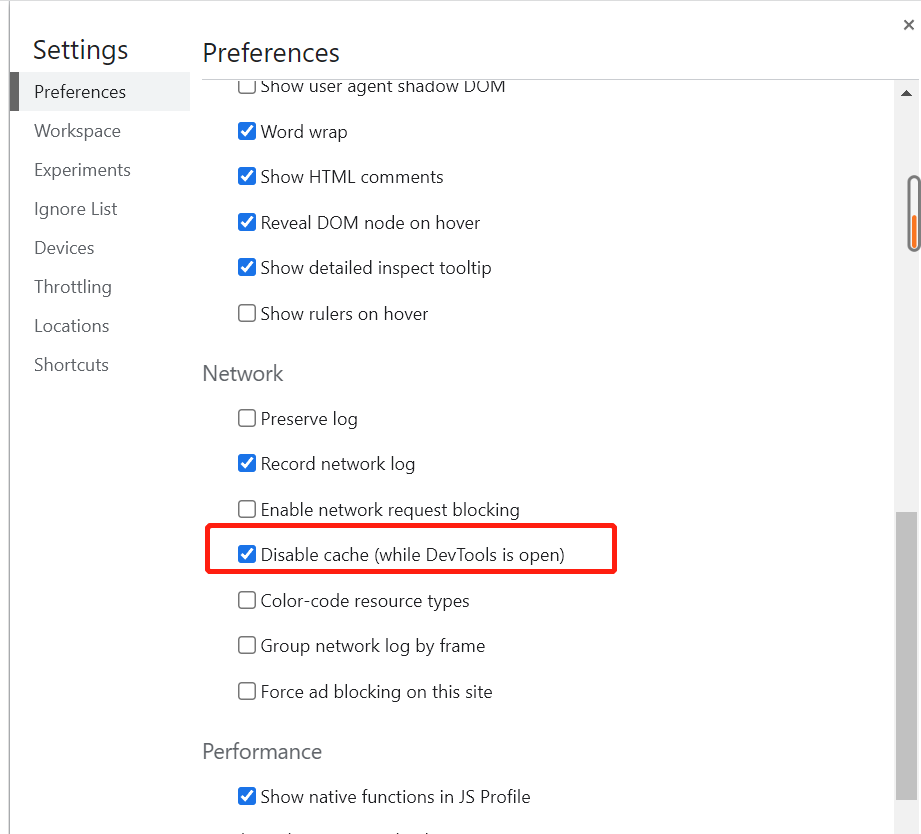This screenshot has height=834, width=921.
Task: Disable Show HTML comments
Action: (247, 177)
